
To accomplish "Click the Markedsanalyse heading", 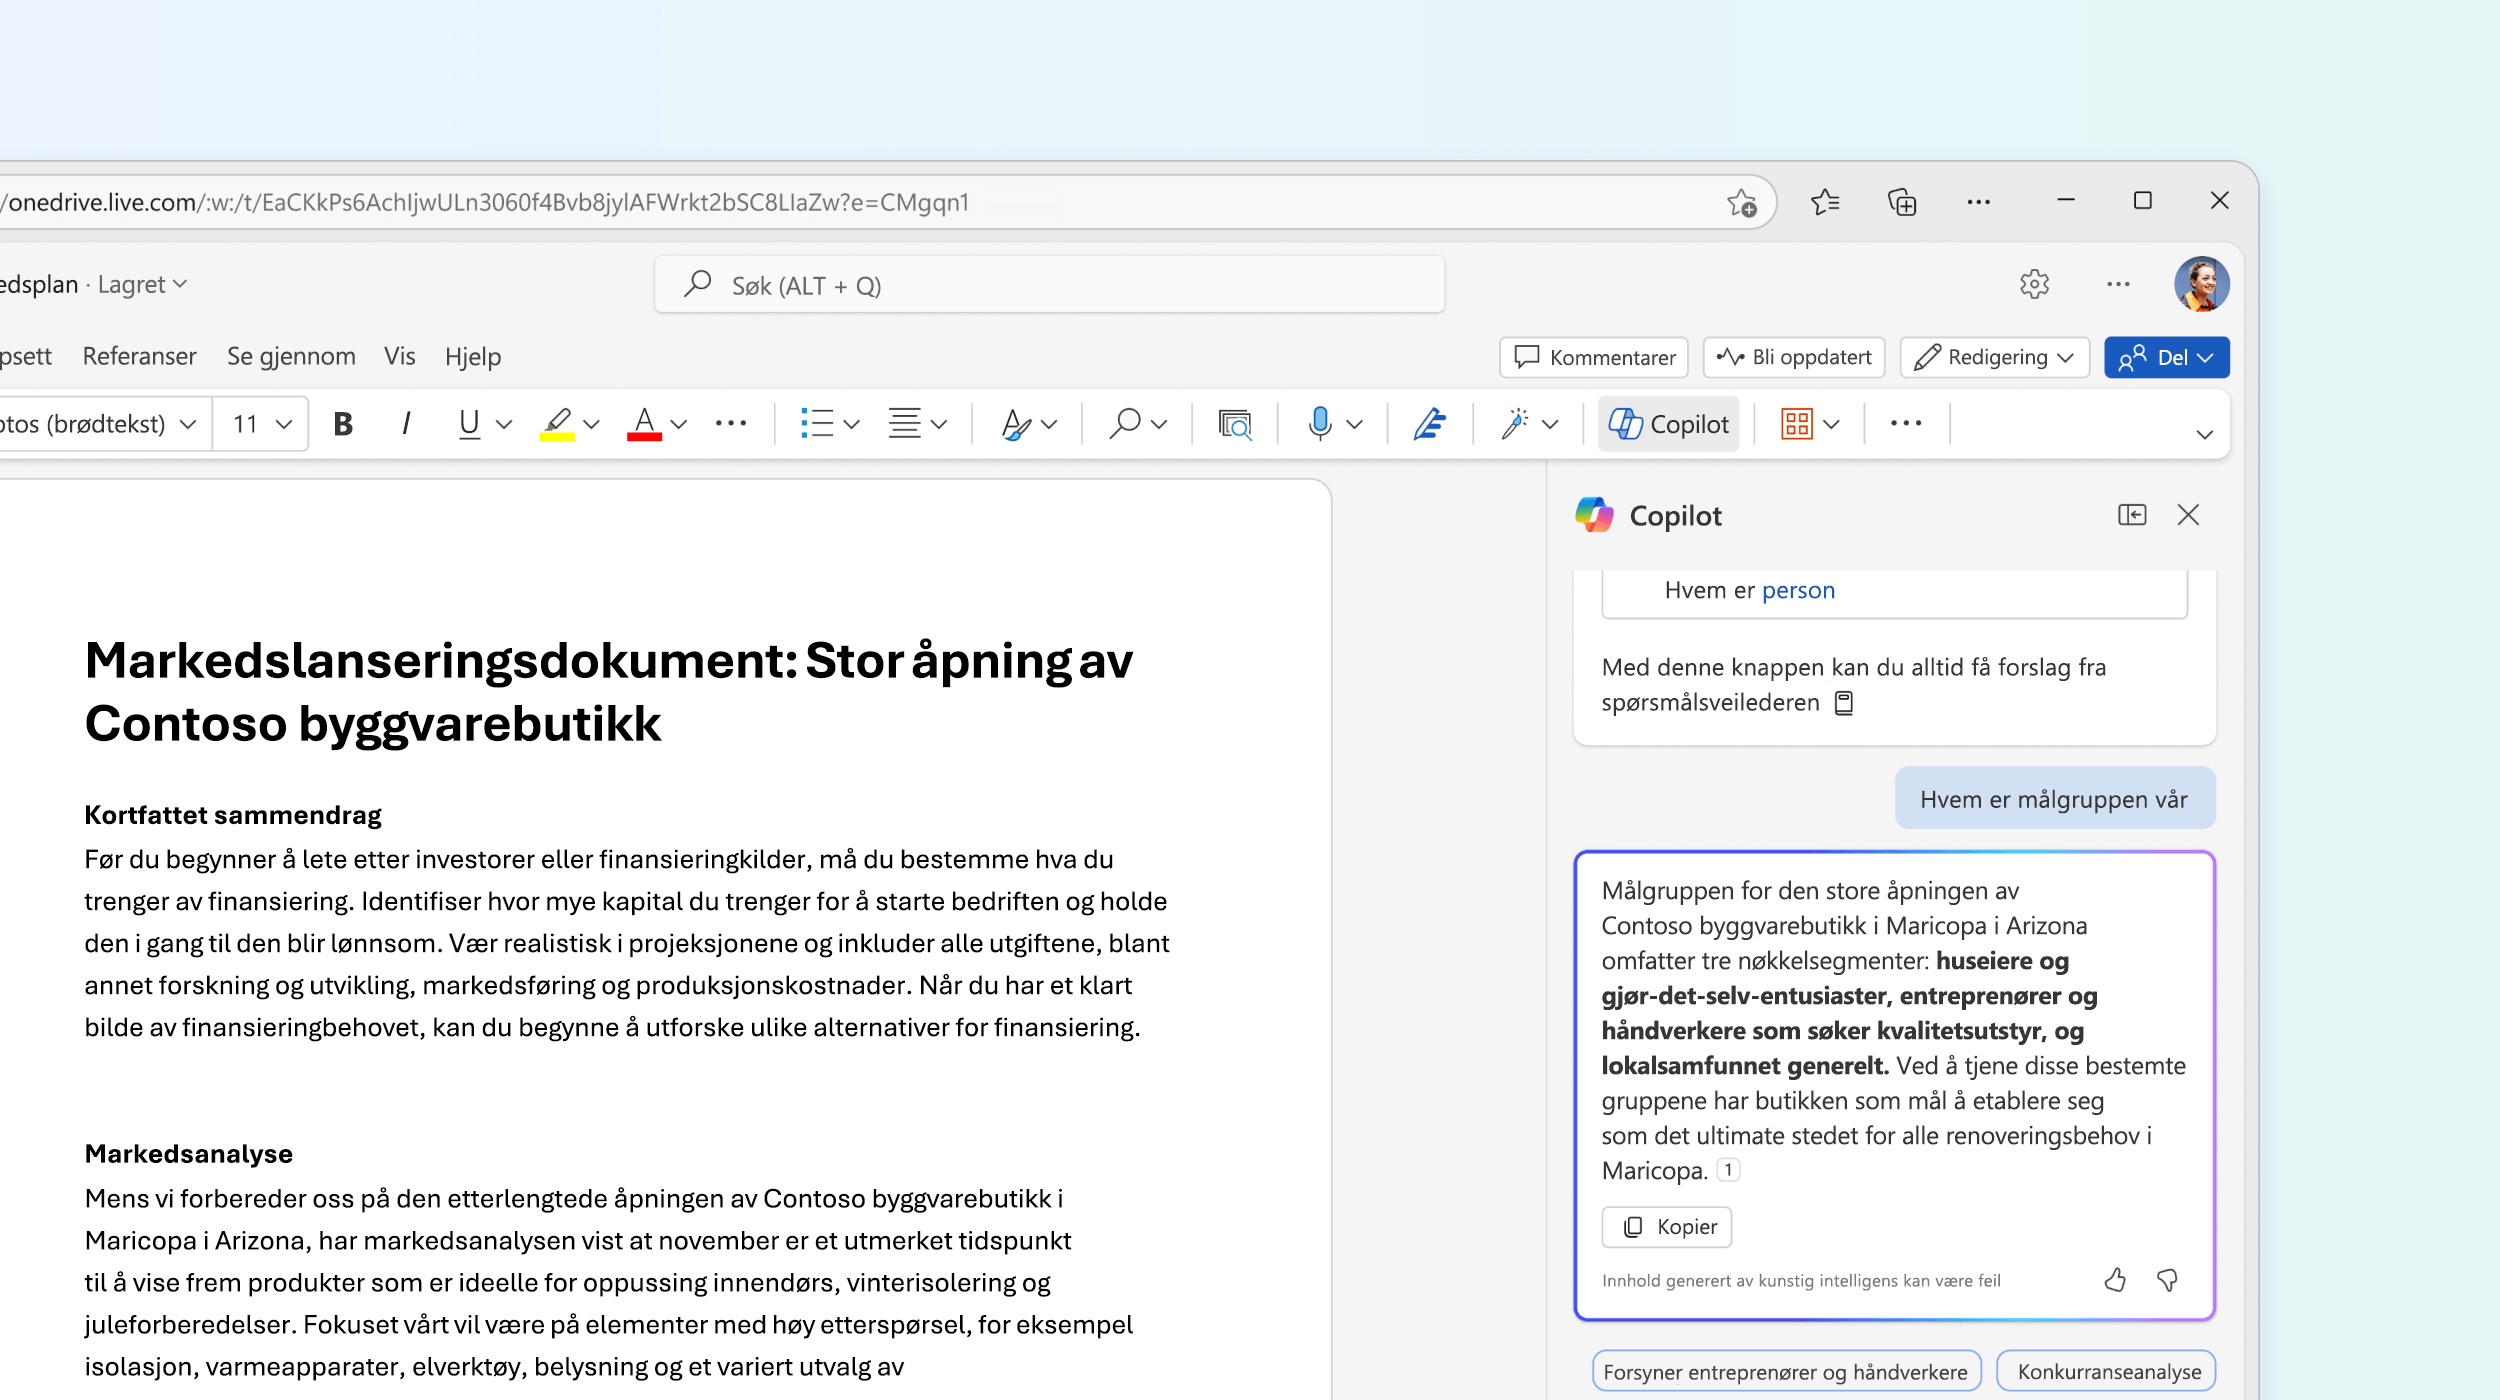I will point(189,1154).
